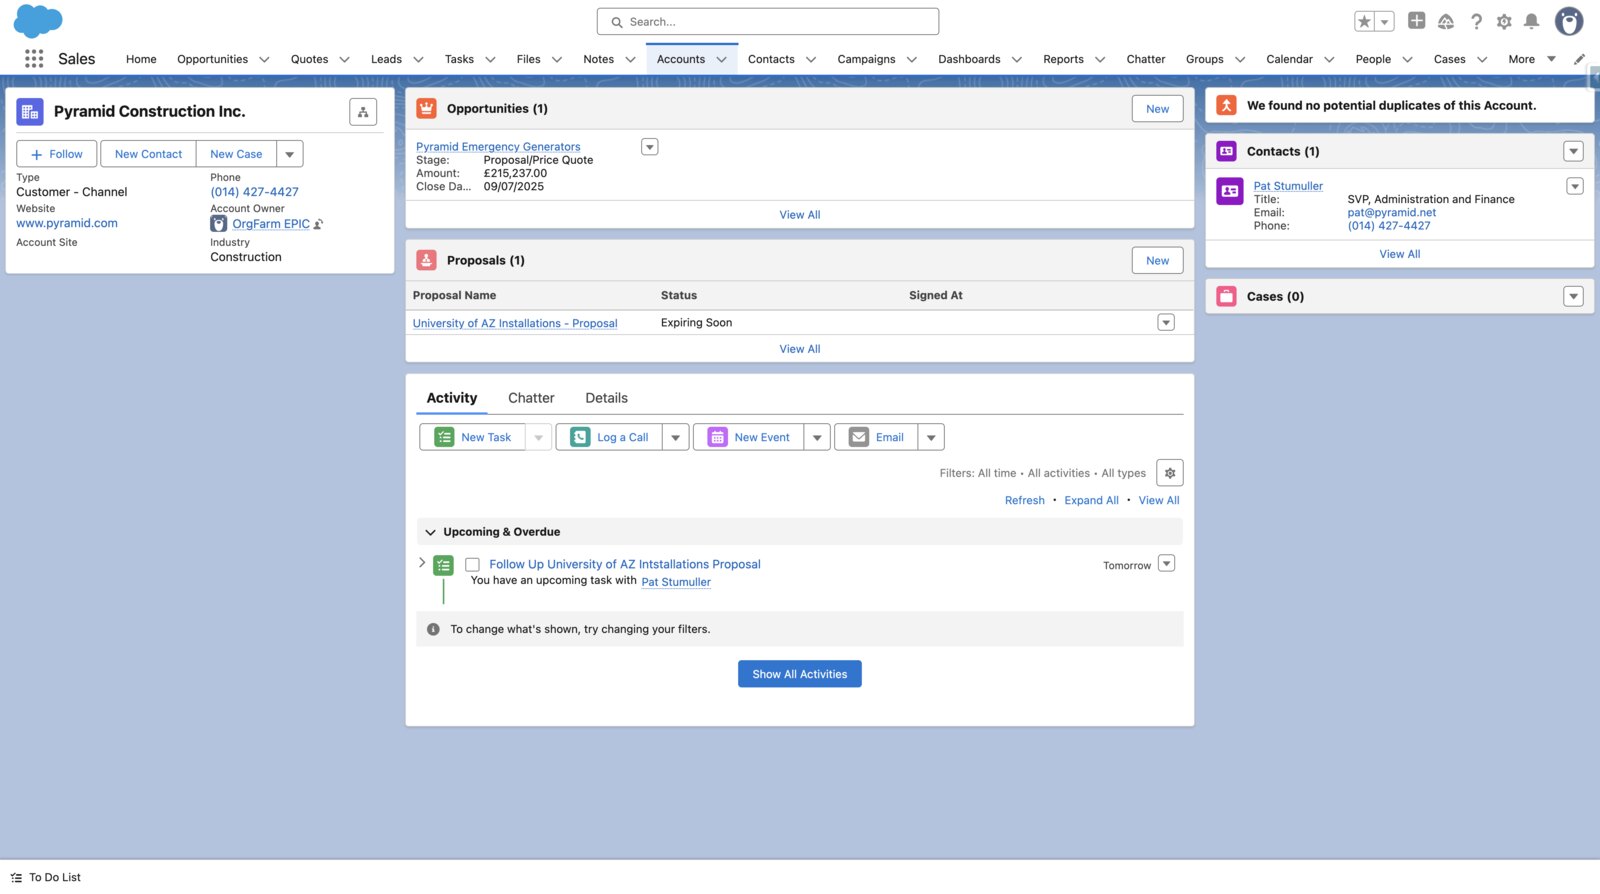Click the Follow Up task icon
Viewport: 1600px width, 894px height.
click(444, 565)
